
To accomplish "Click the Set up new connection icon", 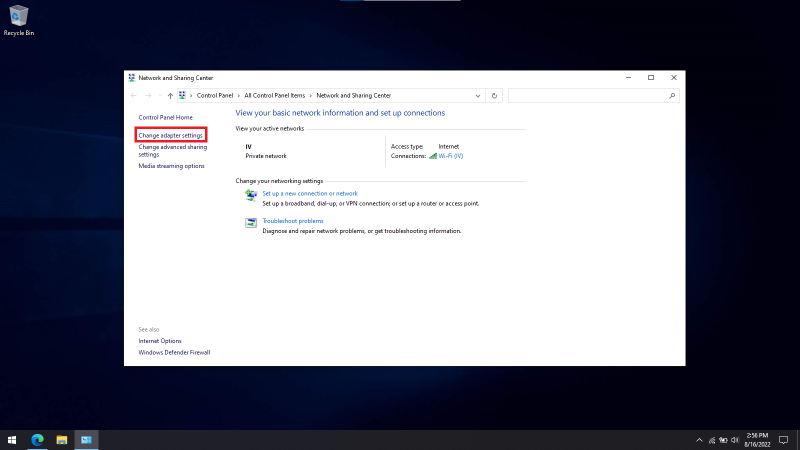I will click(x=251, y=197).
